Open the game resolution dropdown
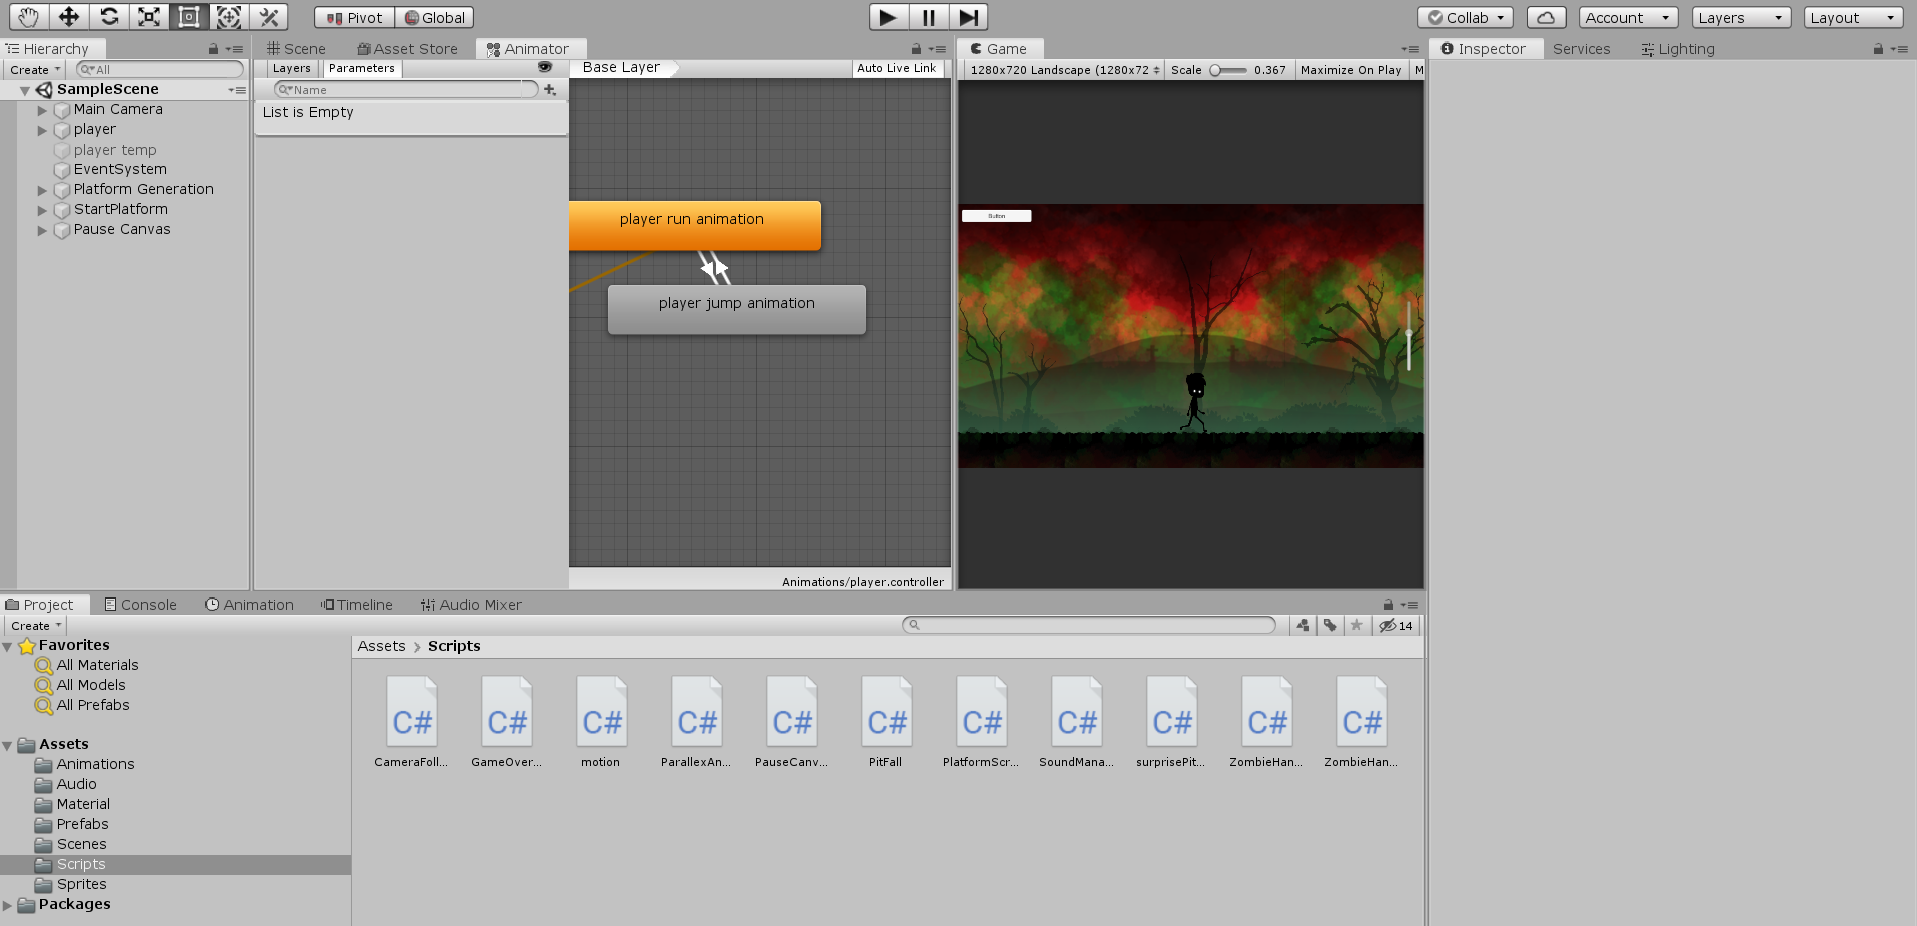Image resolution: width=1917 pixels, height=926 pixels. point(1064,70)
